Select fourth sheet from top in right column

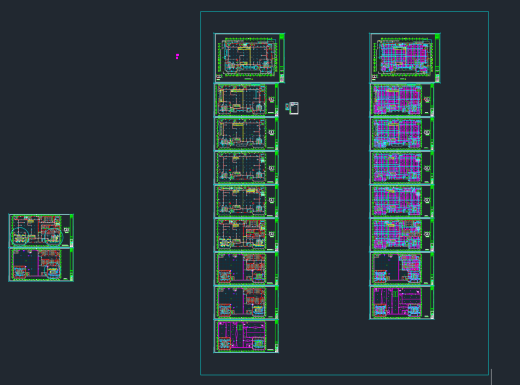(402, 168)
